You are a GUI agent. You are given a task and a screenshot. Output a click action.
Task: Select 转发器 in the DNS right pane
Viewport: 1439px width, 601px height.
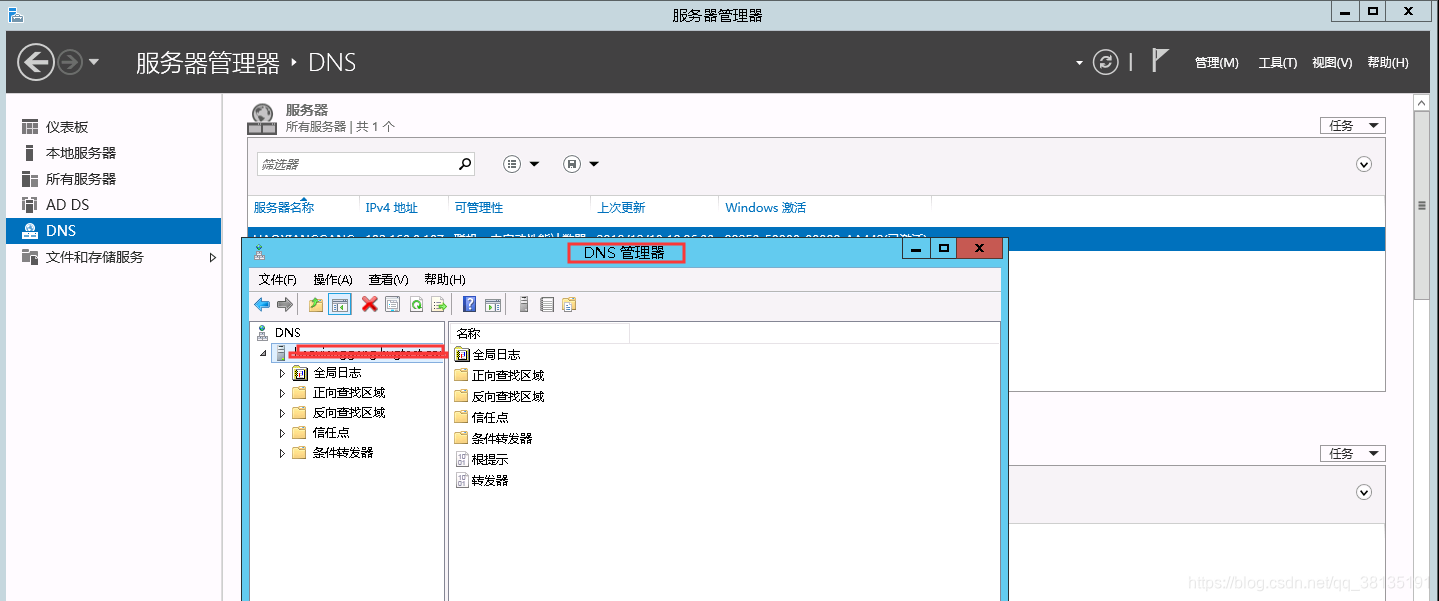[481, 481]
